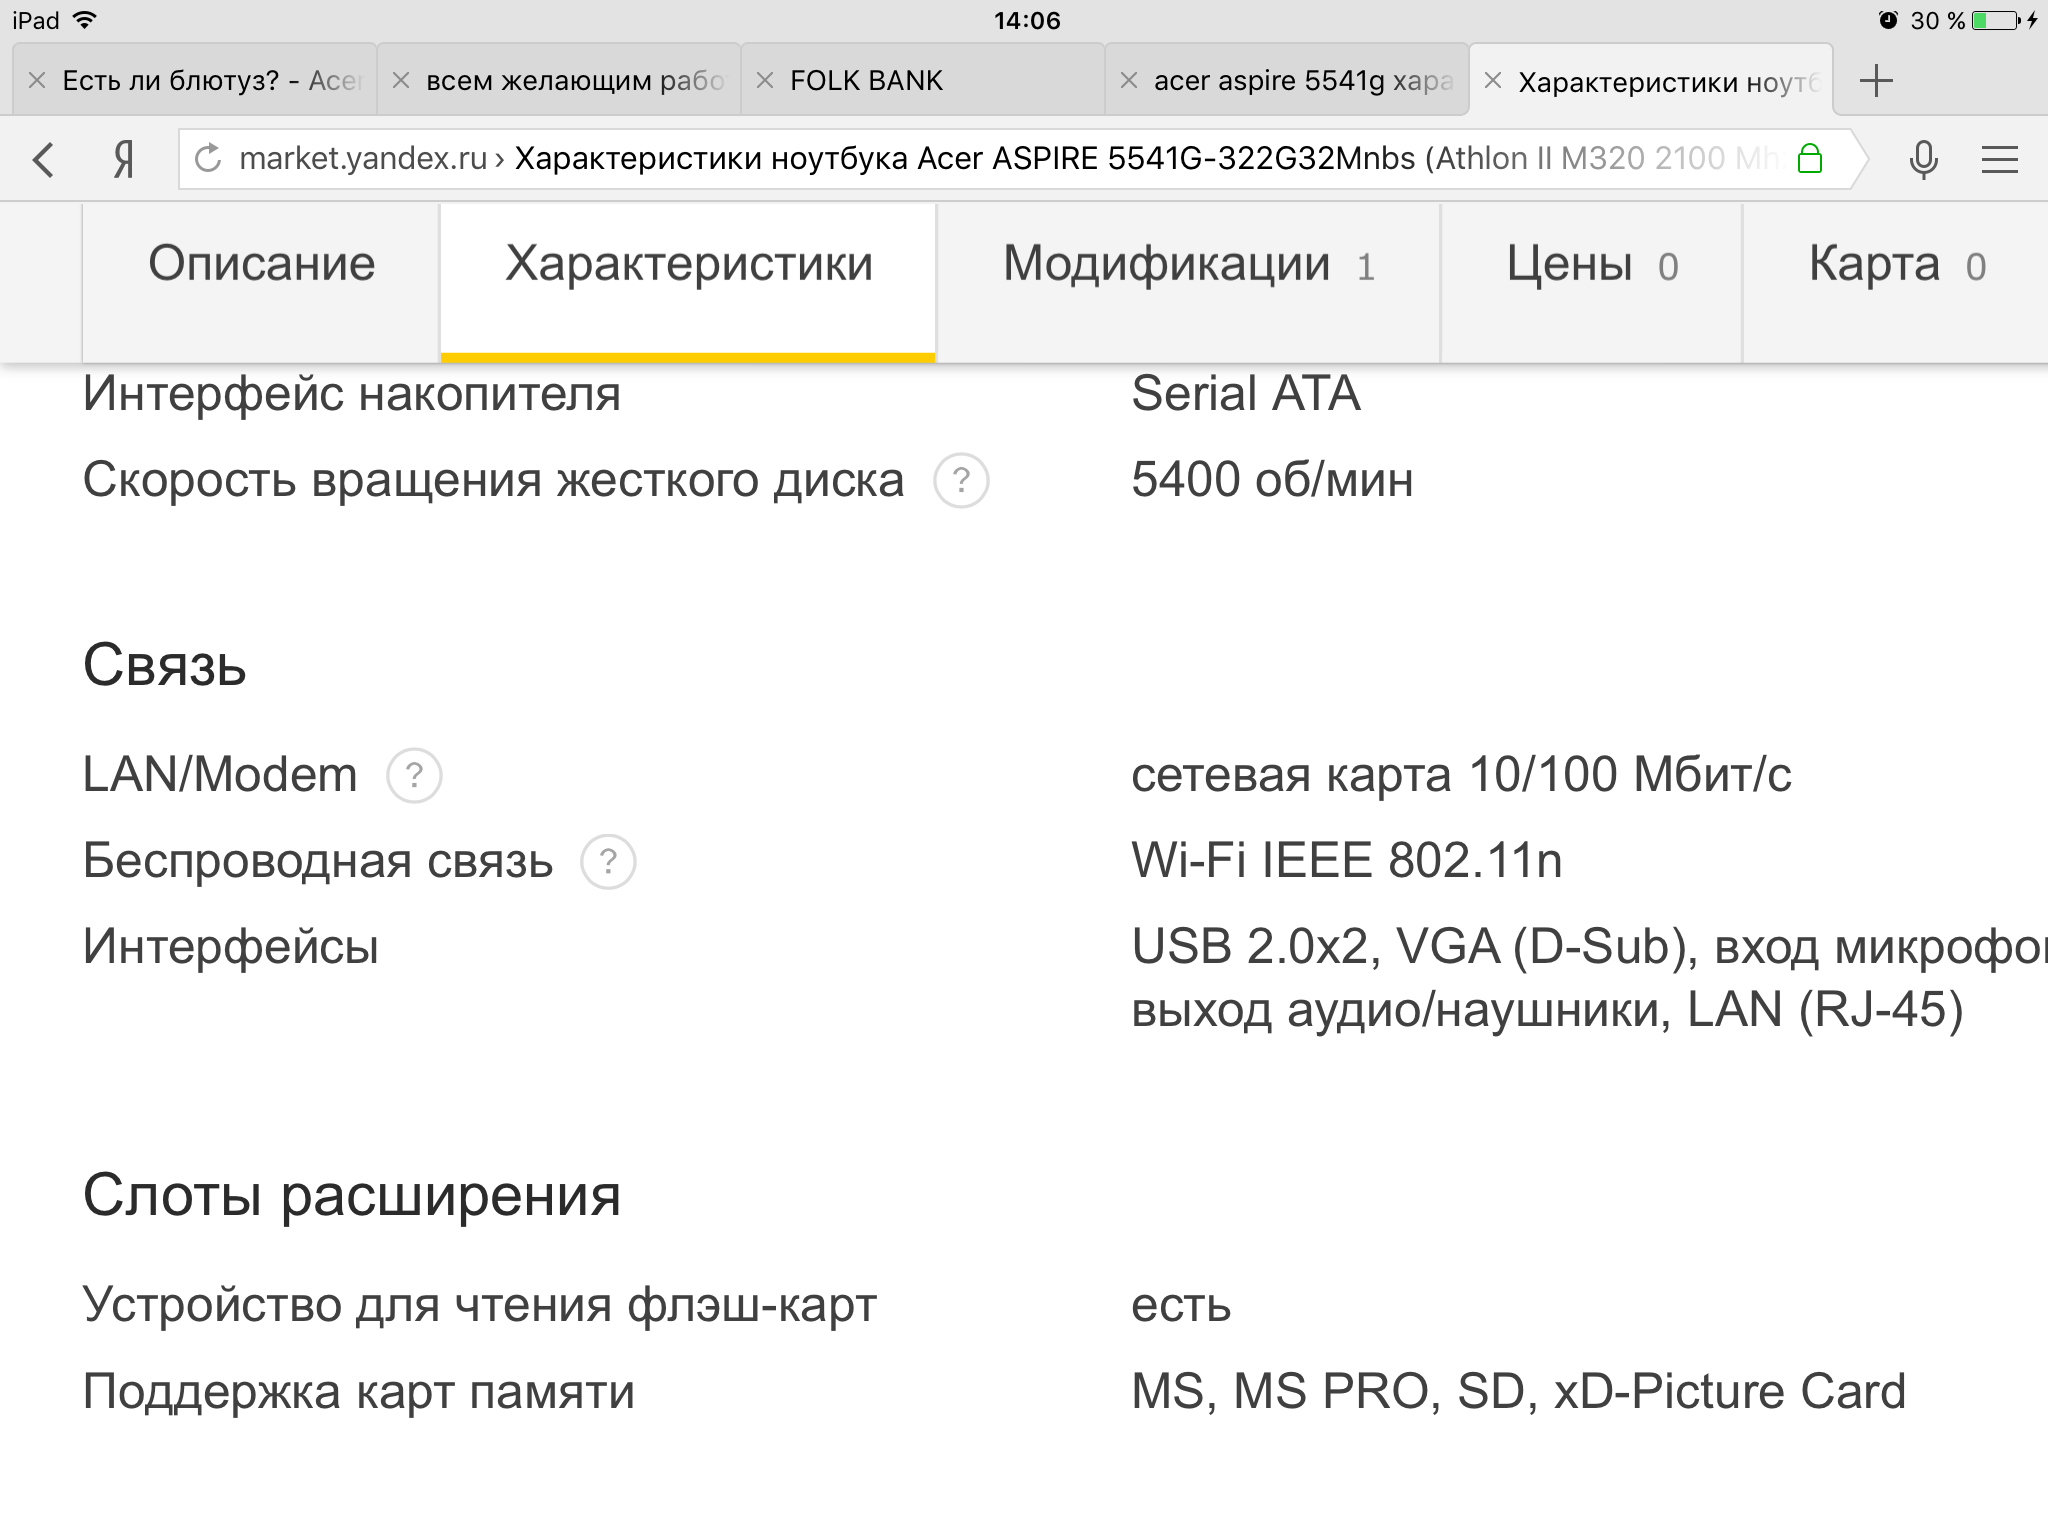Start voice search with microphone icon
This screenshot has height=1536, width=2048.
(1923, 159)
